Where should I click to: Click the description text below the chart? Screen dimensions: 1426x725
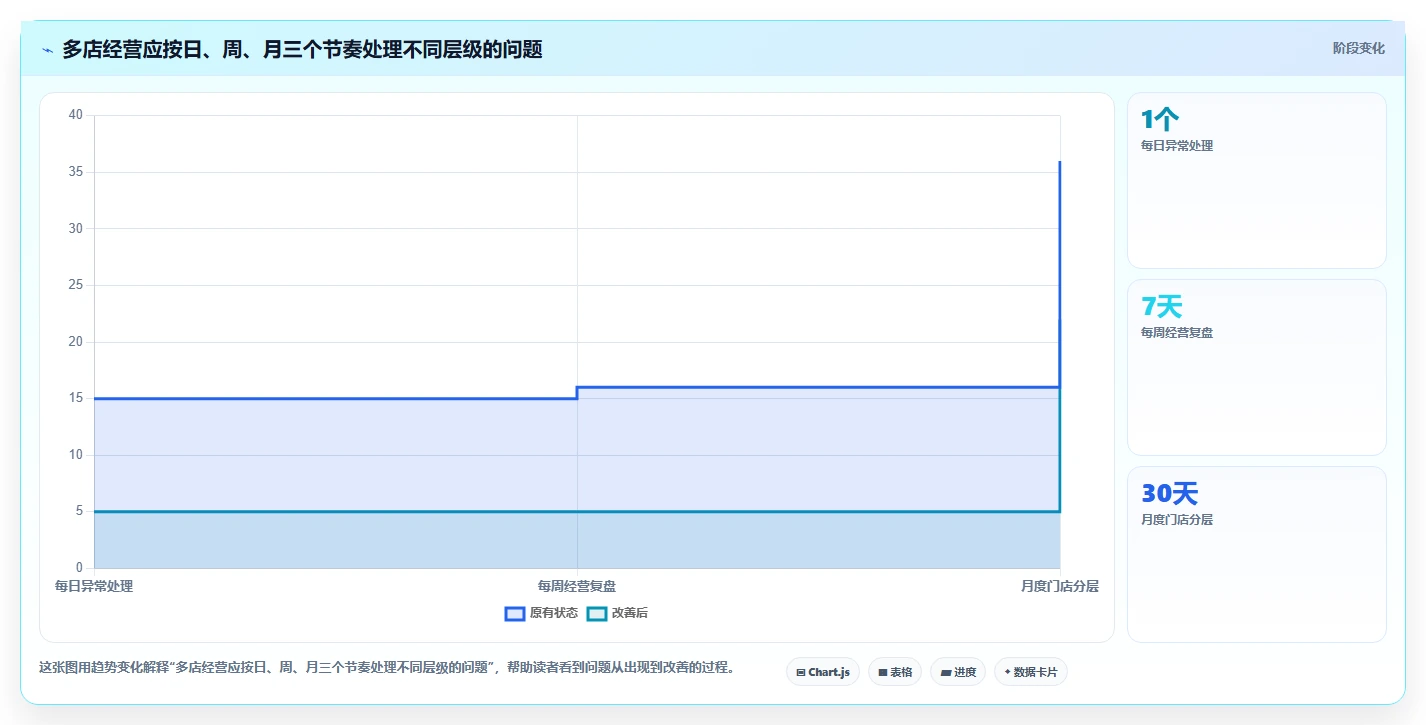pyautogui.click(x=387, y=667)
